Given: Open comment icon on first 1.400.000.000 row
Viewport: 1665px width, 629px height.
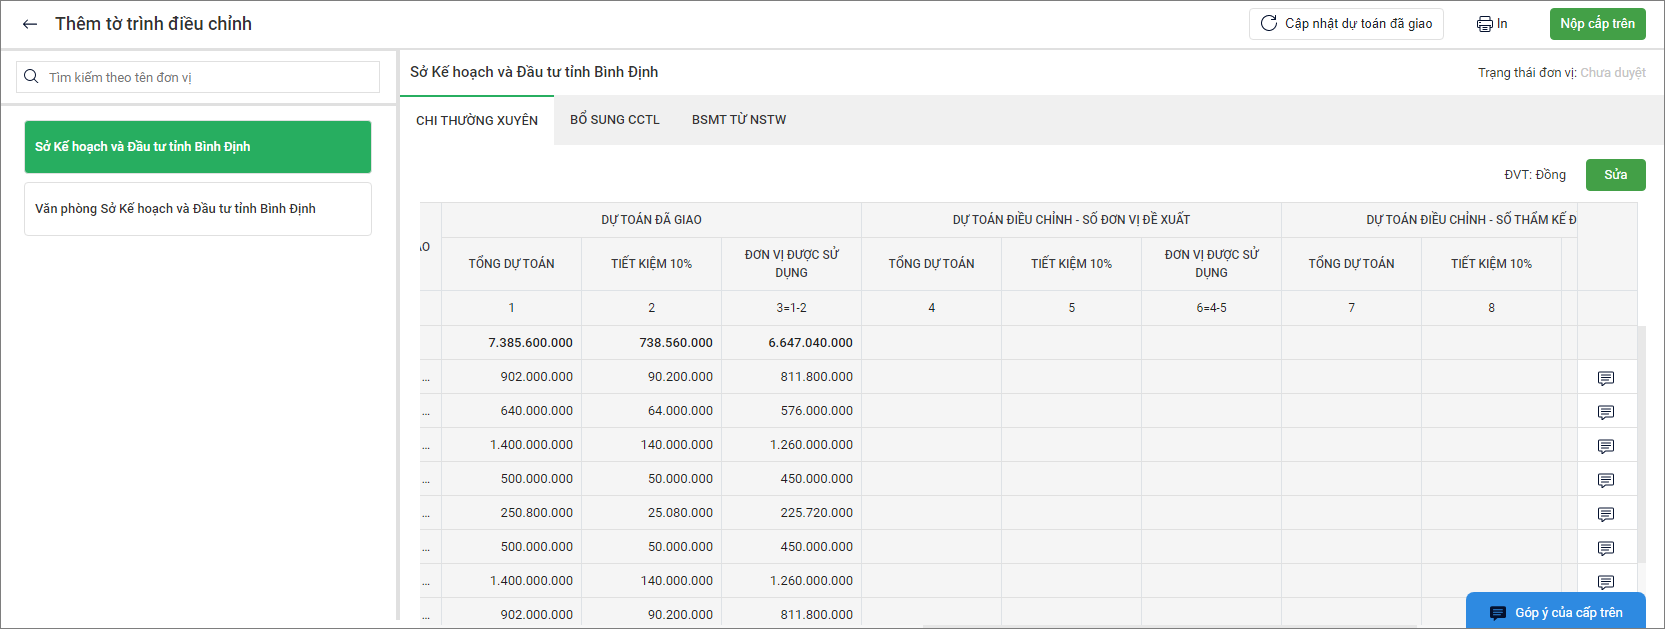Looking at the screenshot, I should tap(1606, 447).
